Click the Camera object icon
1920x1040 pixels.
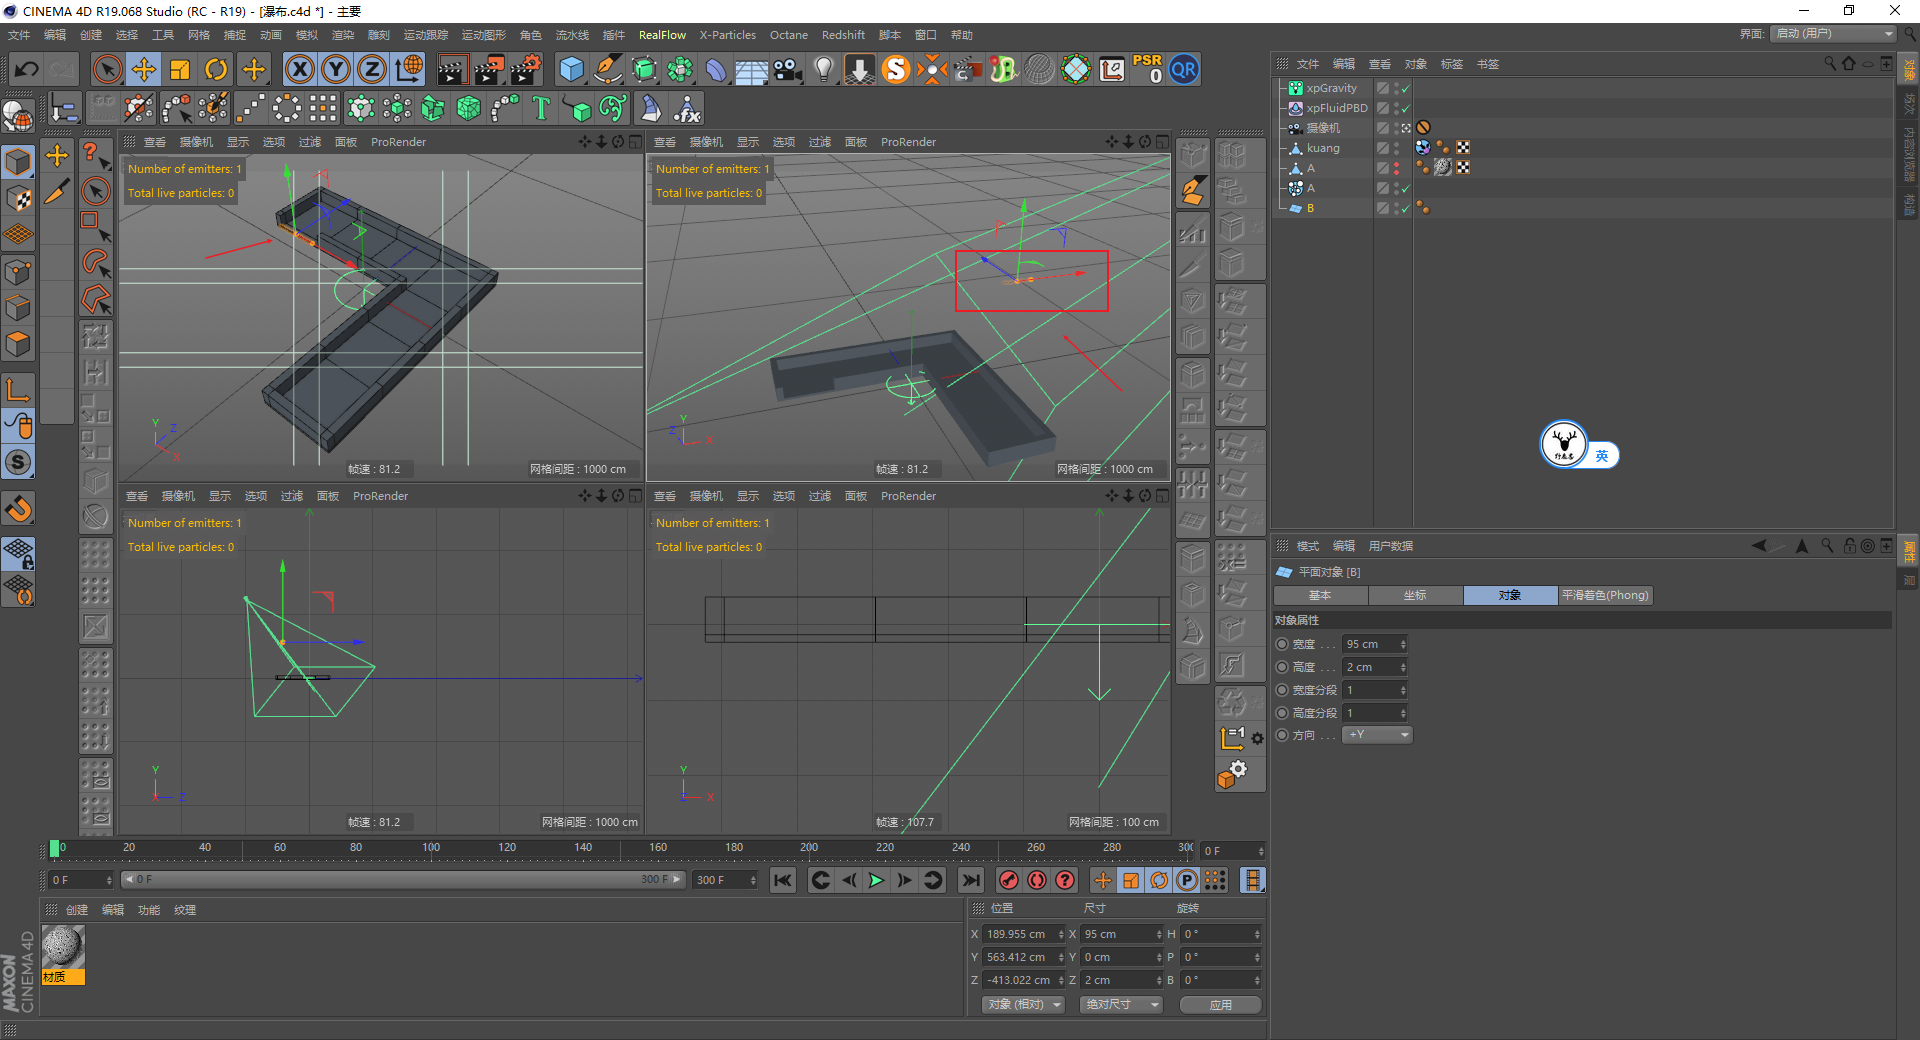point(788,69)
